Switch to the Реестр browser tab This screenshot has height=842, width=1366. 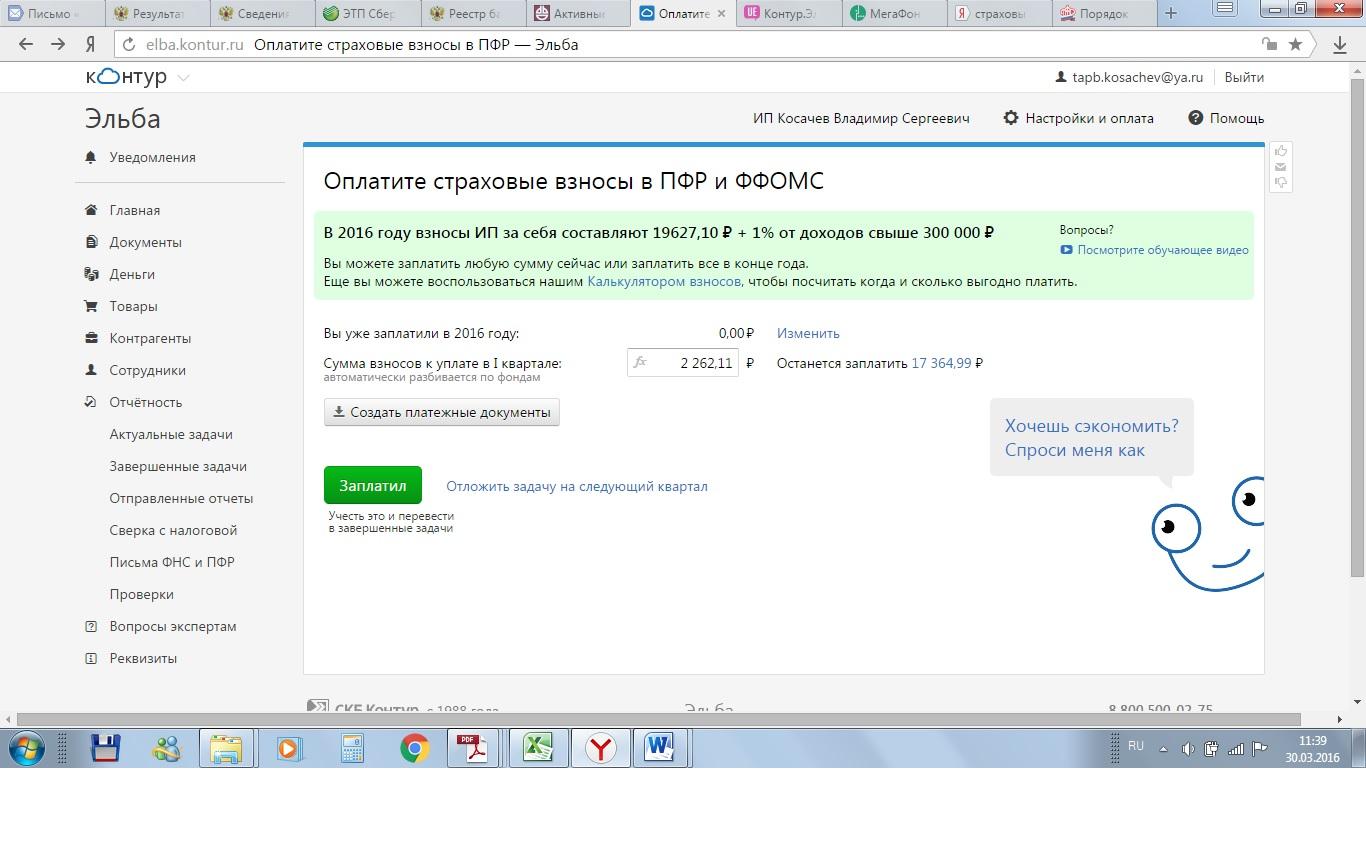coord(473,14)
